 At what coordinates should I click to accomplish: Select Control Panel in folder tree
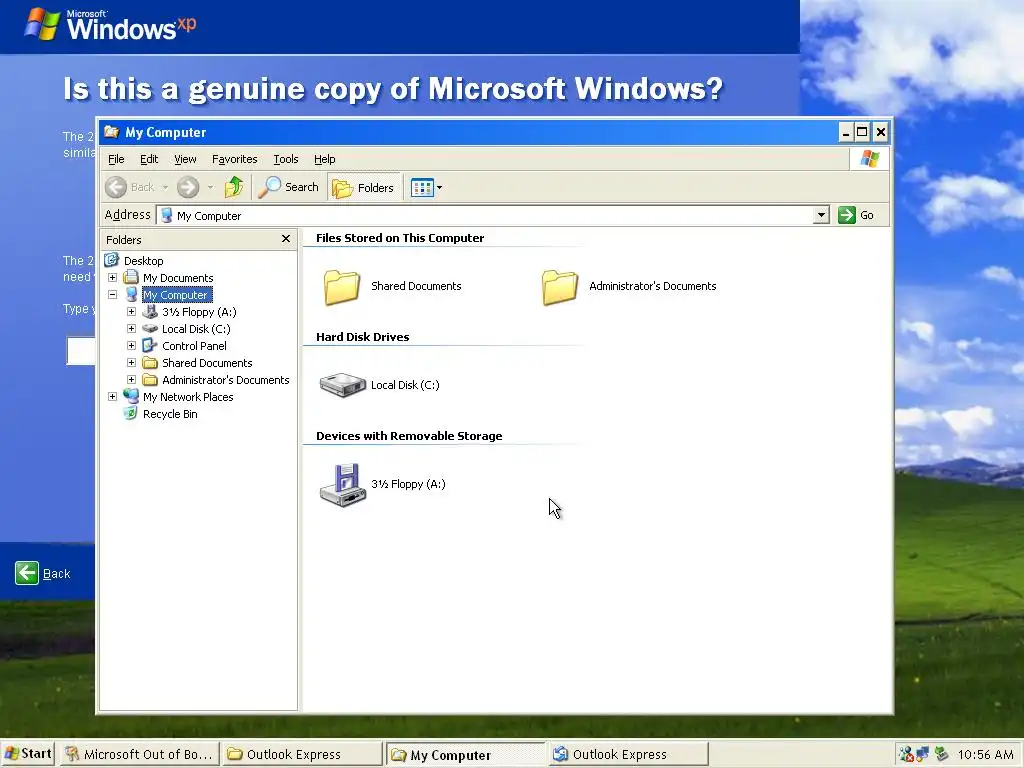click(194, 345)
